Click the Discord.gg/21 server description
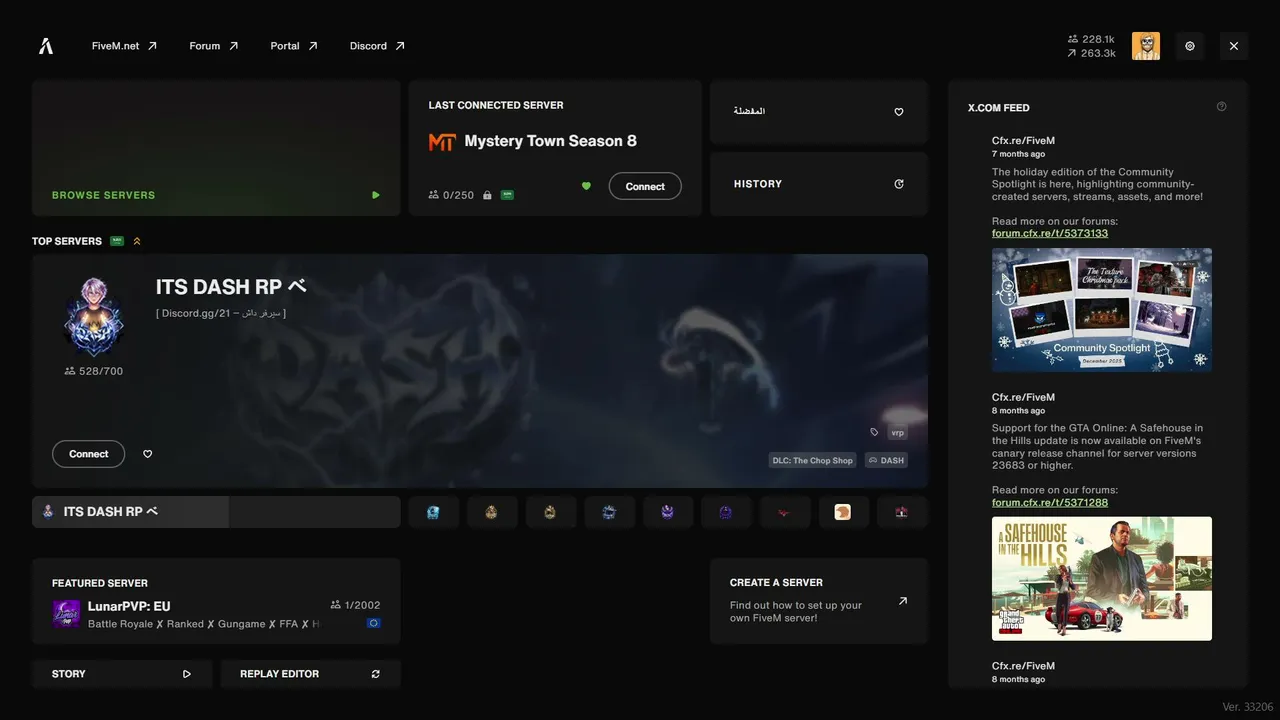Viewport: 1280px width, 720px height. point(221,313)
